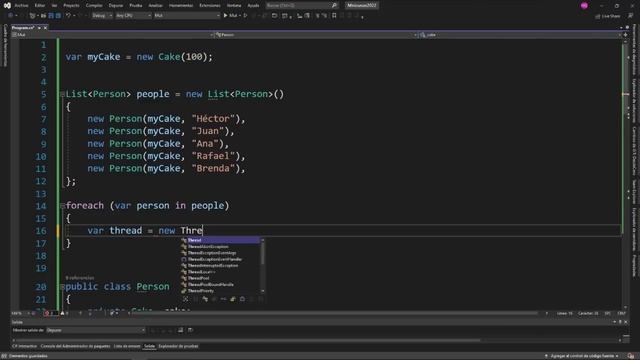This screenshot has height=360, width=640.
Task: Switch to Explorador de pruebas tab
Action: pos(178,346)
